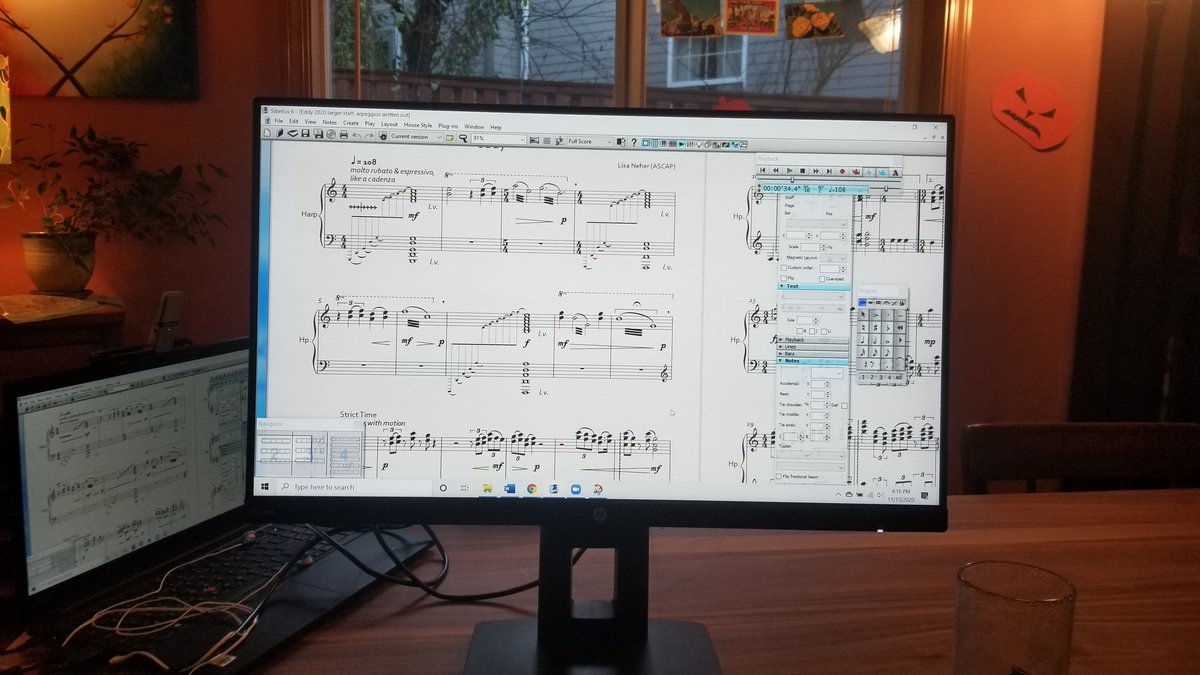The width and height of the screenshot is (1200, 675).
Task: Open the House Style menu
Action: [x=415, y=124]
